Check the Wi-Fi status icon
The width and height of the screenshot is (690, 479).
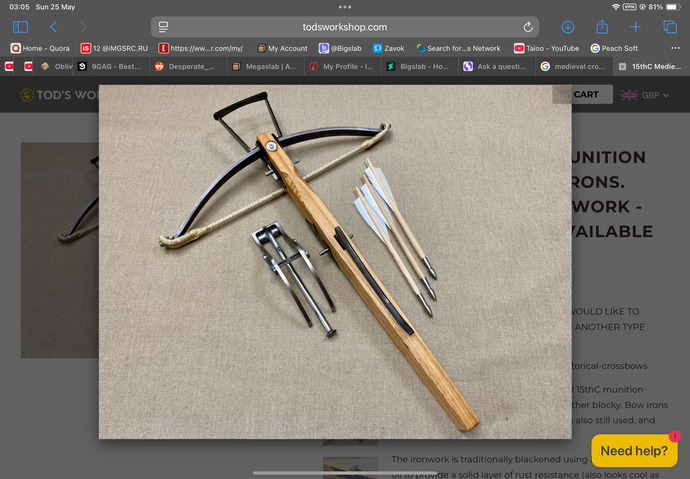click(616, 7)
